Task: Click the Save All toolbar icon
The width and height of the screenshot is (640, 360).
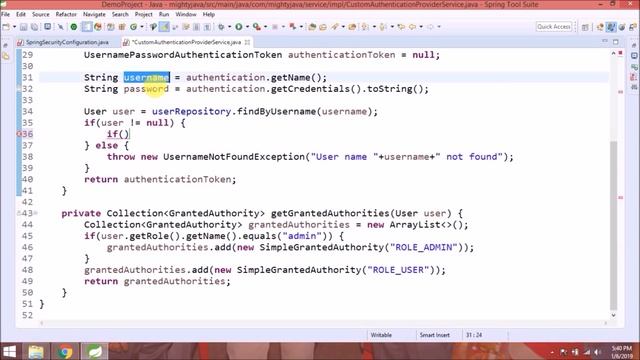Action: pyautogui.click(x=35, y=27)
